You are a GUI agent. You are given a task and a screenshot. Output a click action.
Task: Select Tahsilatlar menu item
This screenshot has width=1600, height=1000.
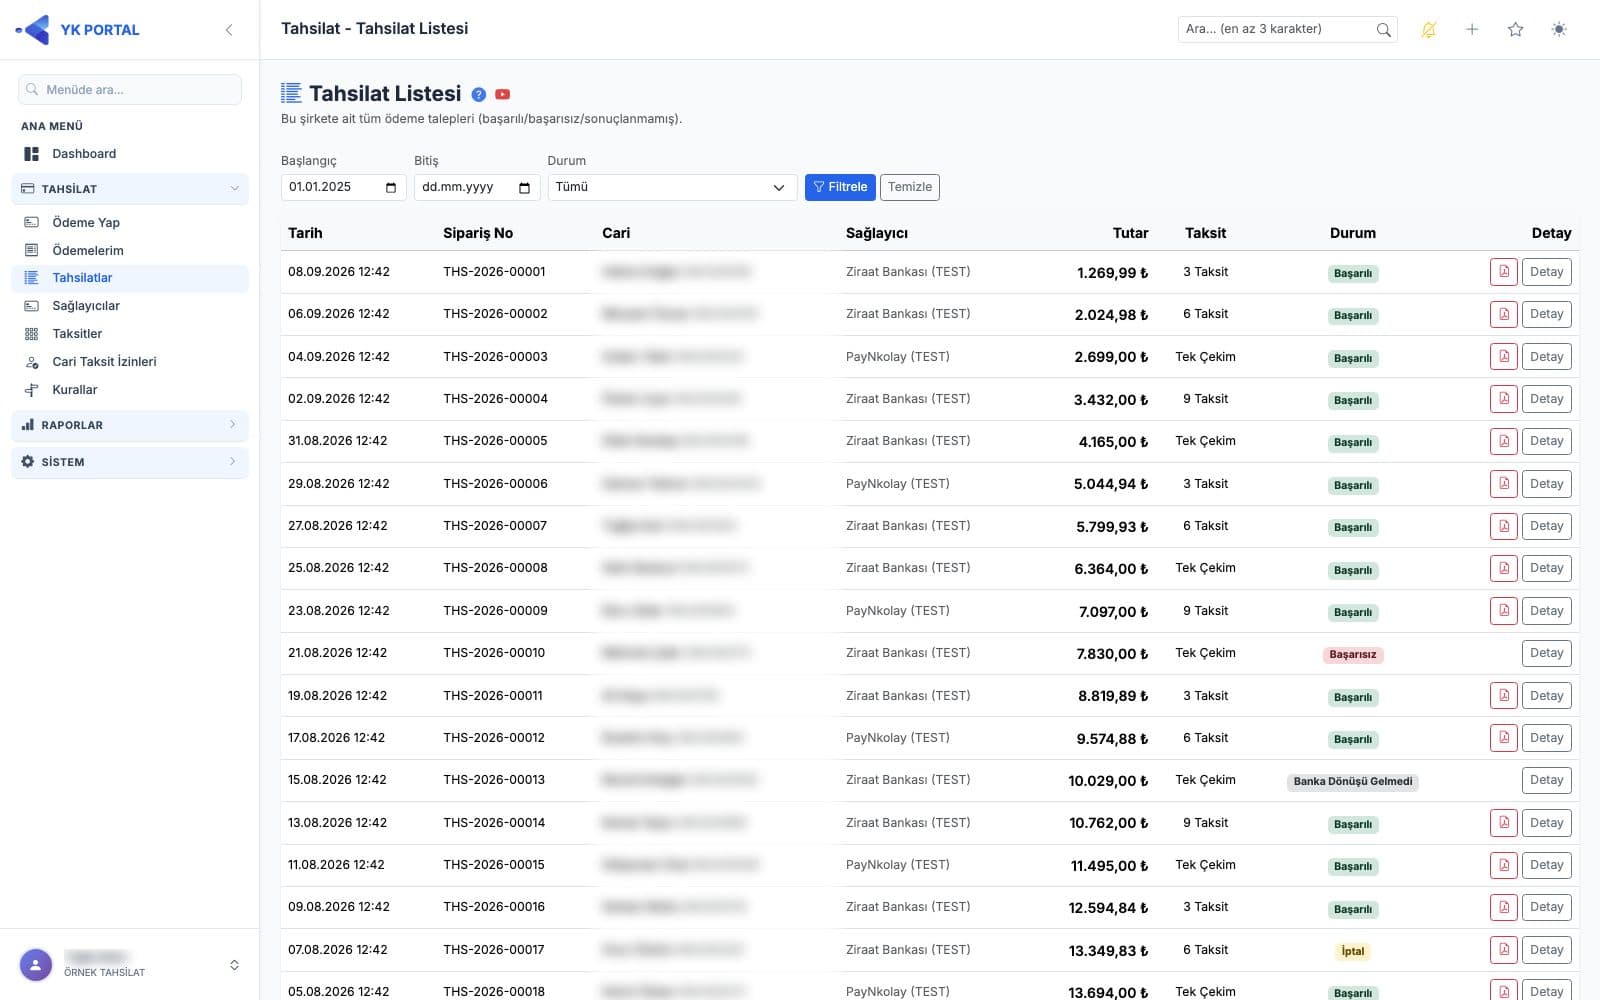(130, 278)
